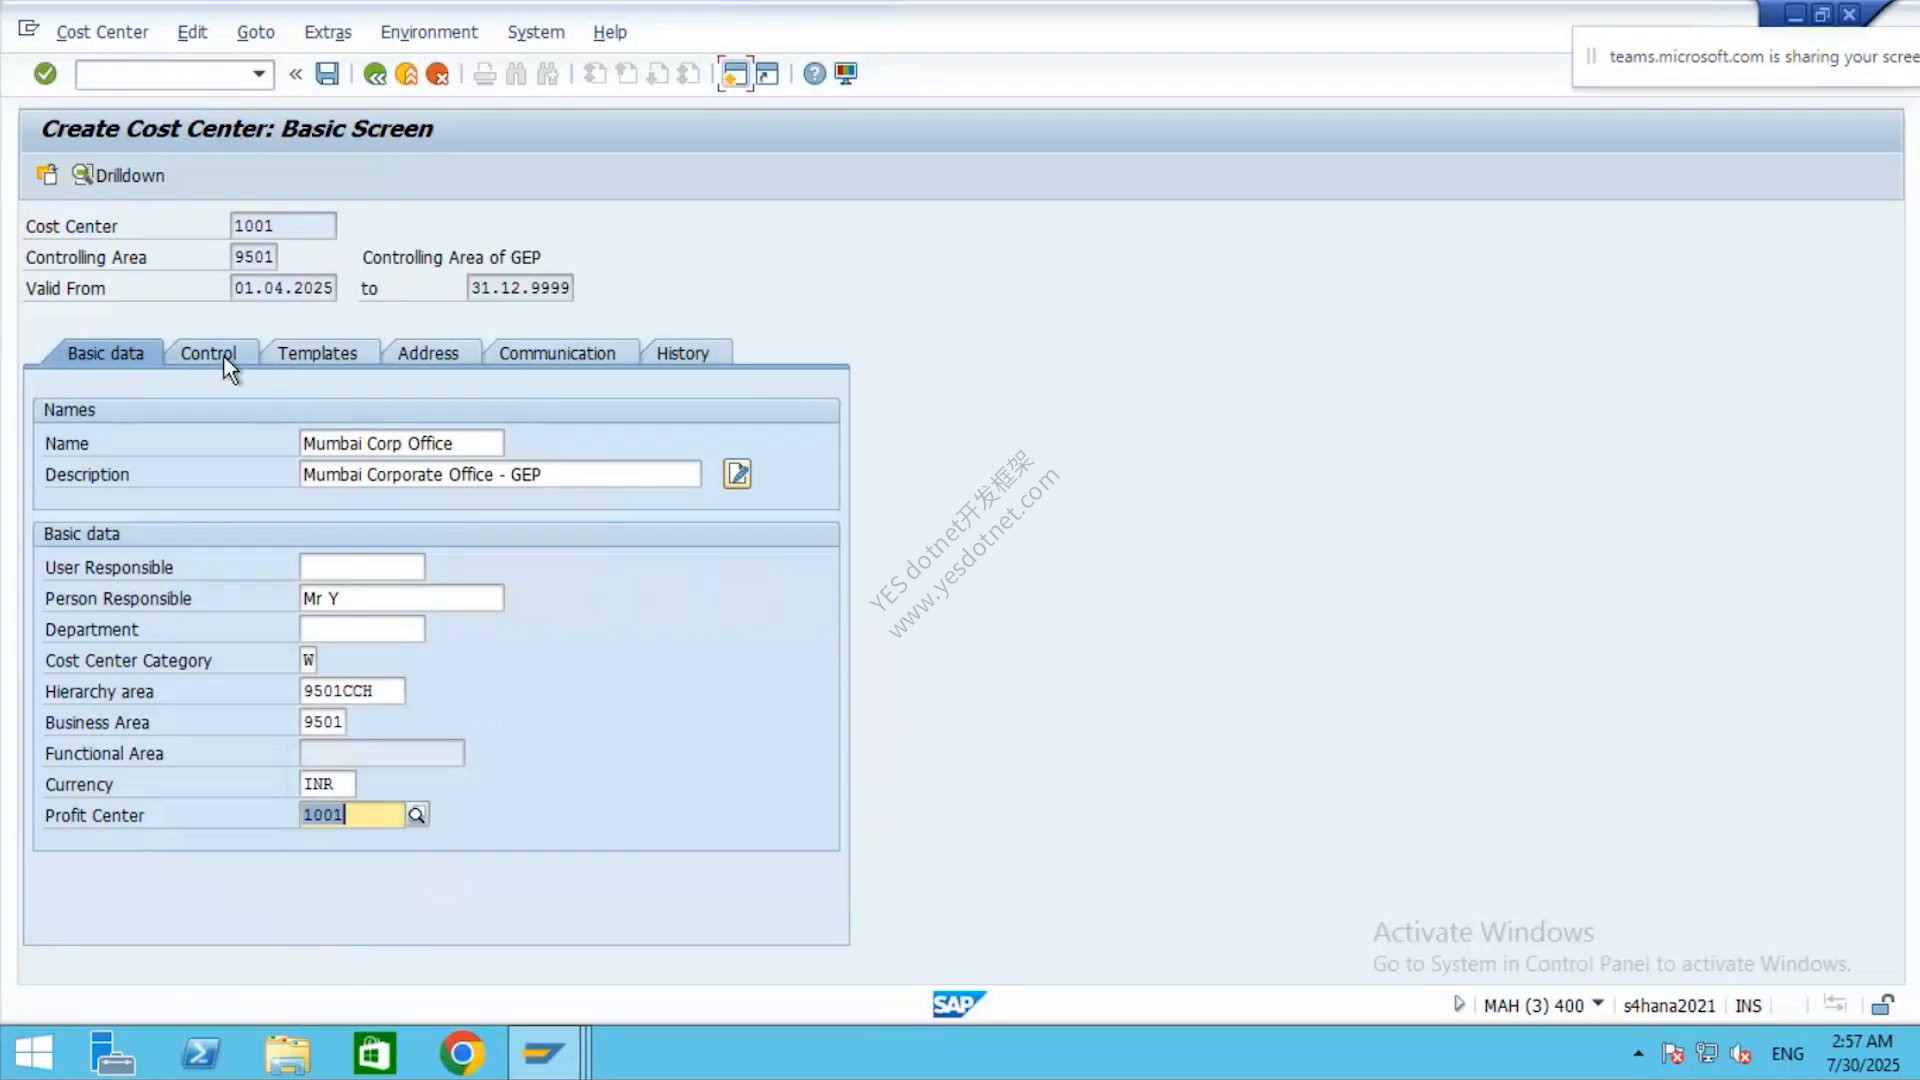Click the green checkmark Enter icon
The width and height of the screenshot is (1920, 1080).
45,73
